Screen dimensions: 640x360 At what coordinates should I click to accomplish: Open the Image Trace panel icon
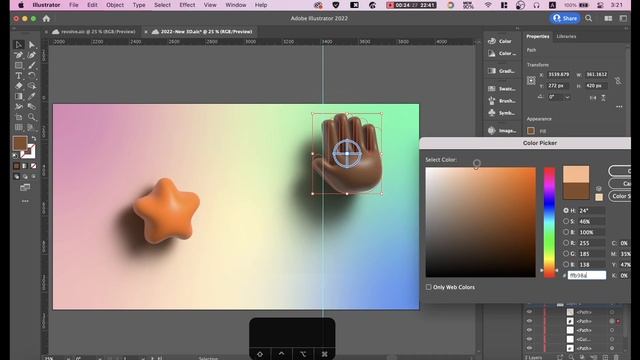point(492,130)
